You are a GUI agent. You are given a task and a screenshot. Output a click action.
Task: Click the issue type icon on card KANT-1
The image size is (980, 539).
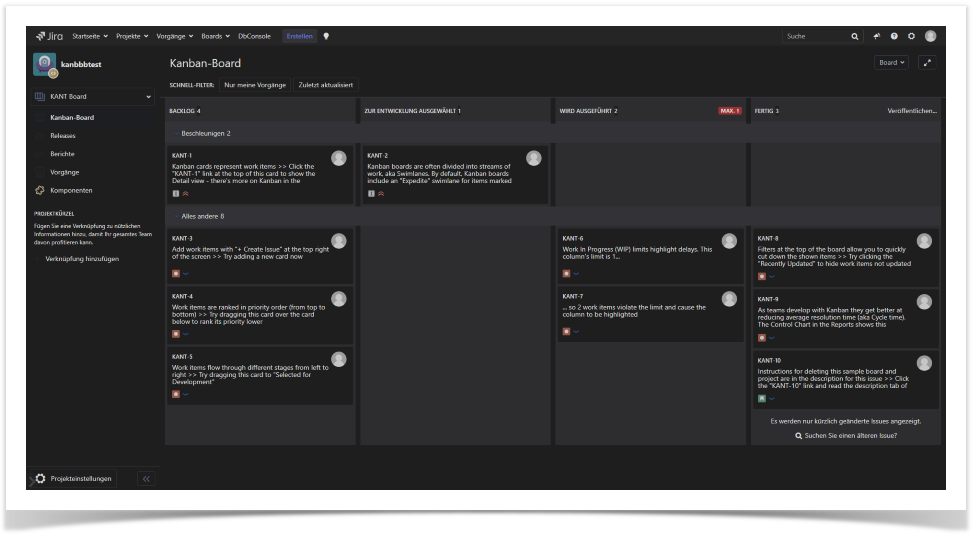176,194
